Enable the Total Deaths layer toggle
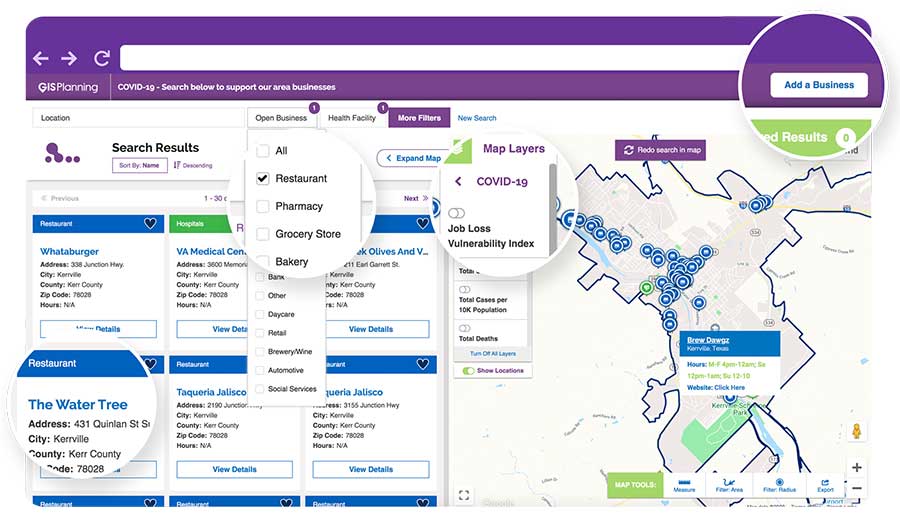900x528 pixels. [x=464, y=328]
